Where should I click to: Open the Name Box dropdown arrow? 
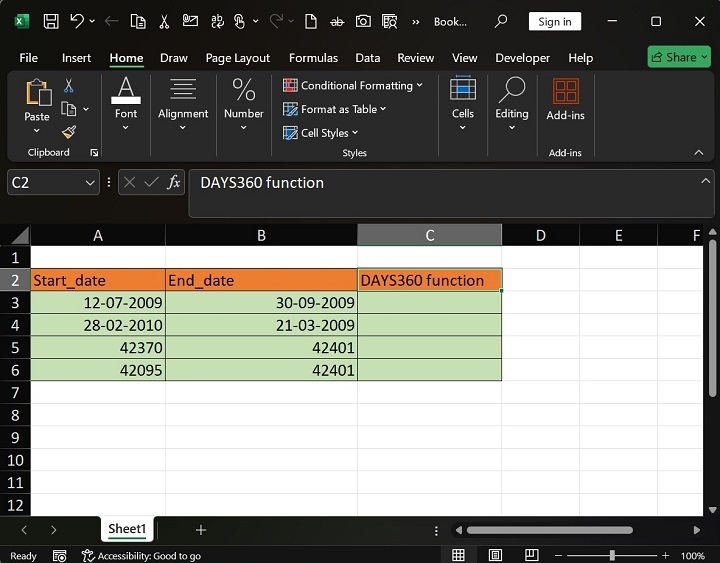point(90,183)
